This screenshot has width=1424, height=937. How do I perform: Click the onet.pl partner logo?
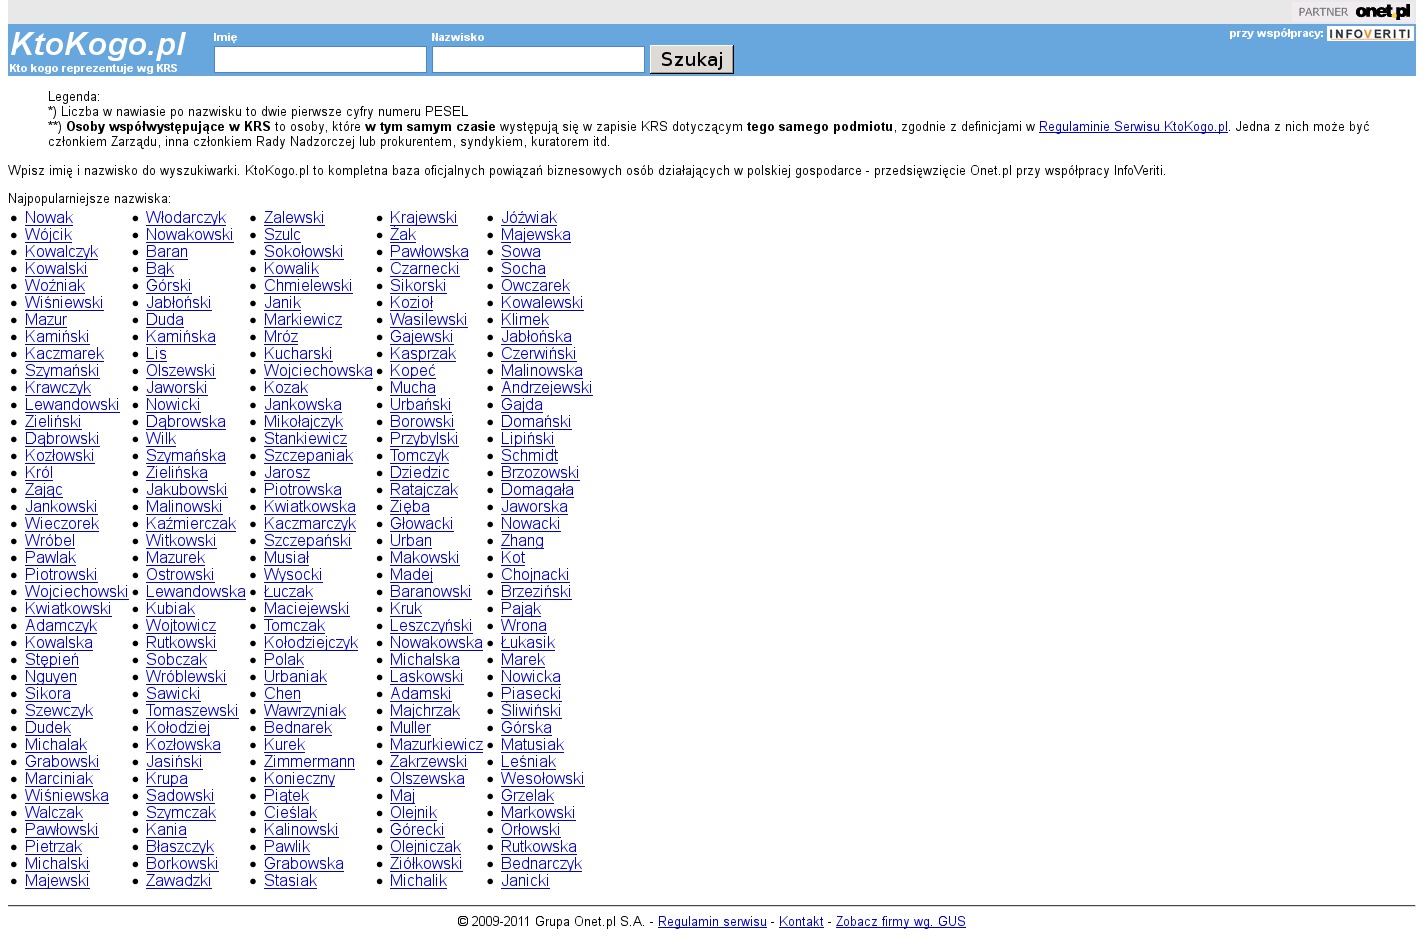tap(1382, 12)
